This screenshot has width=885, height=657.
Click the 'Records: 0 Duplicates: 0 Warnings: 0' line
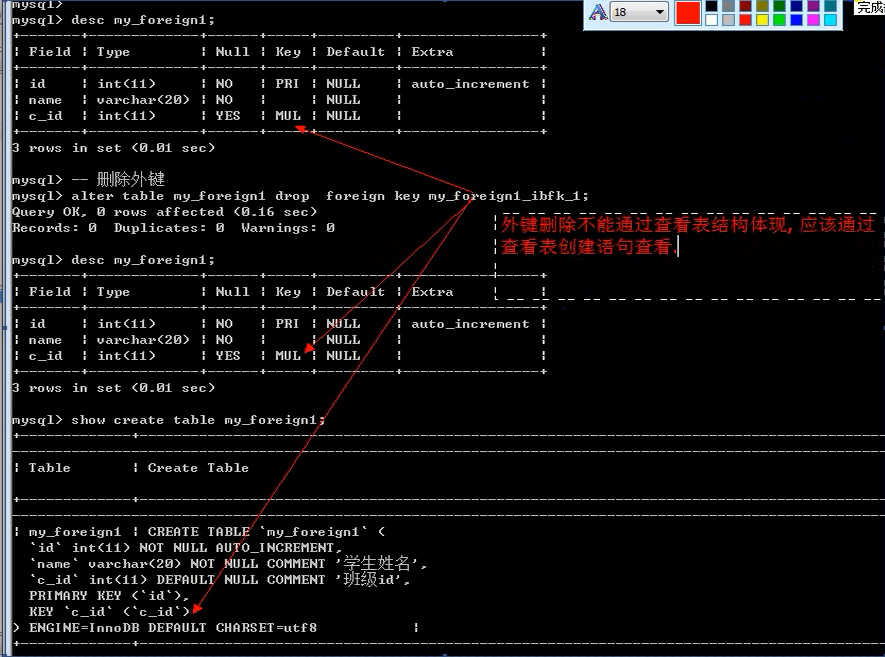[173, 227]
